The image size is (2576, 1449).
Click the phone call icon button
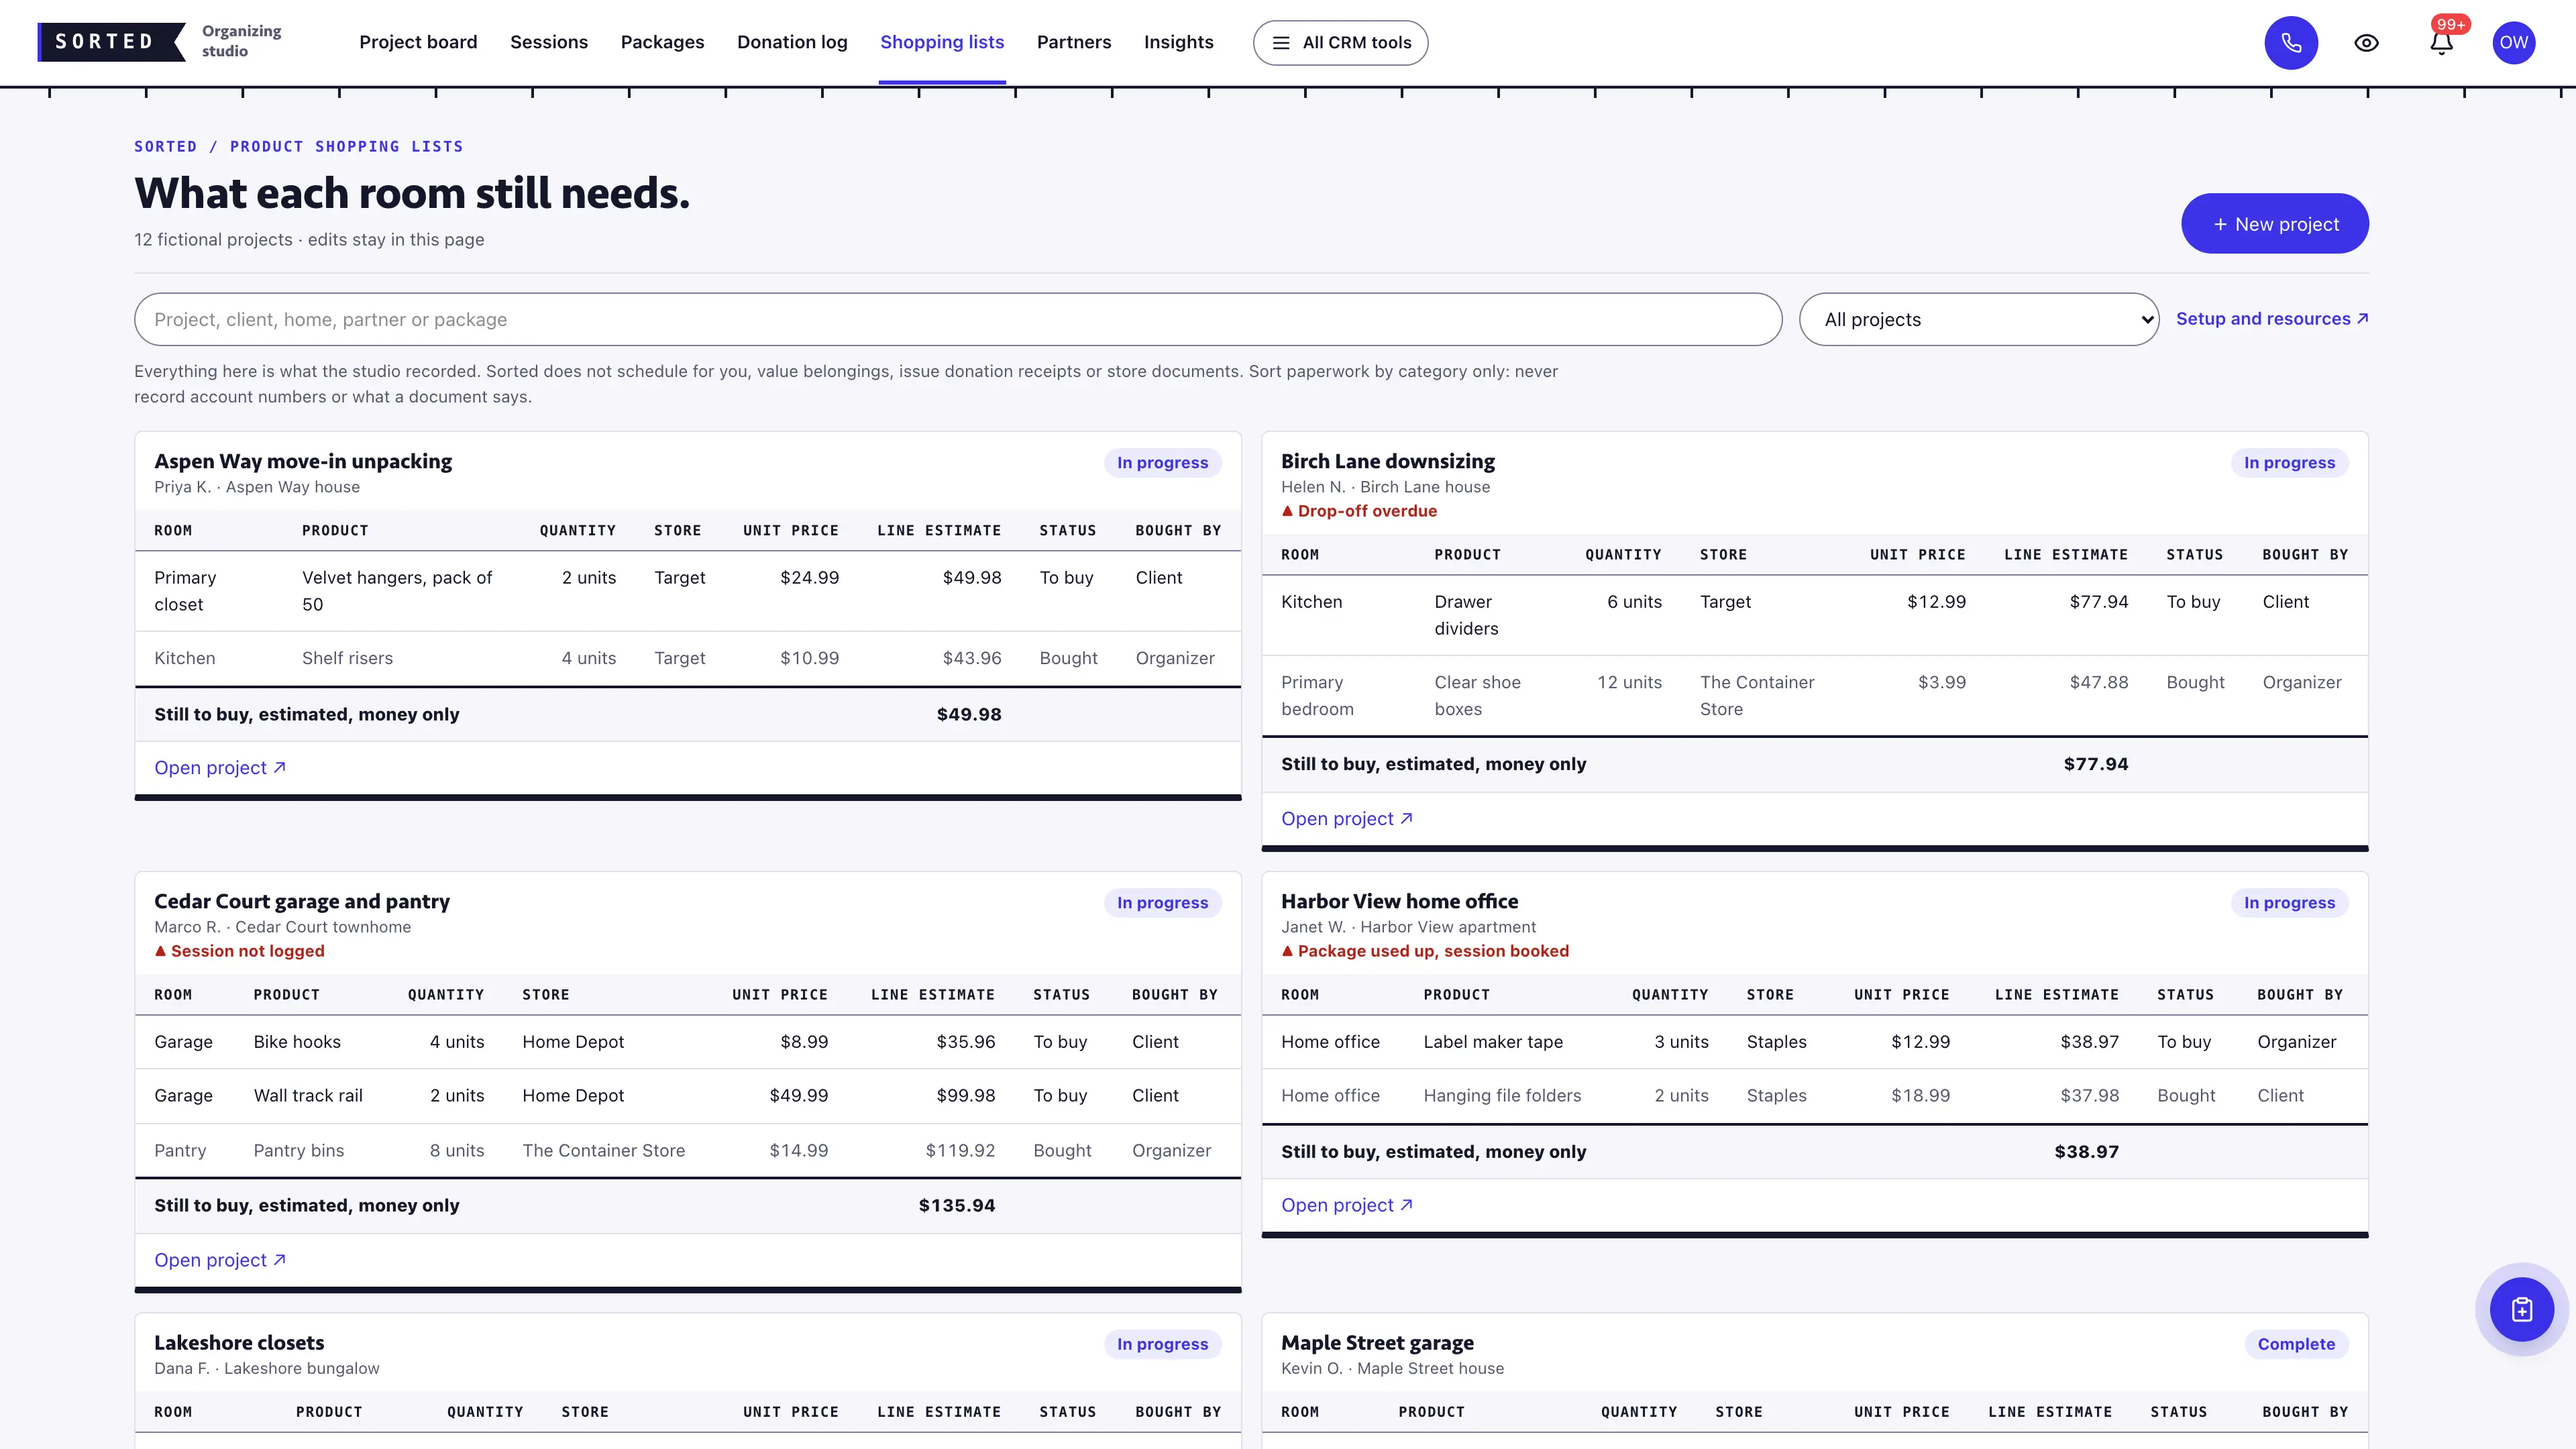pos(2291,43)
